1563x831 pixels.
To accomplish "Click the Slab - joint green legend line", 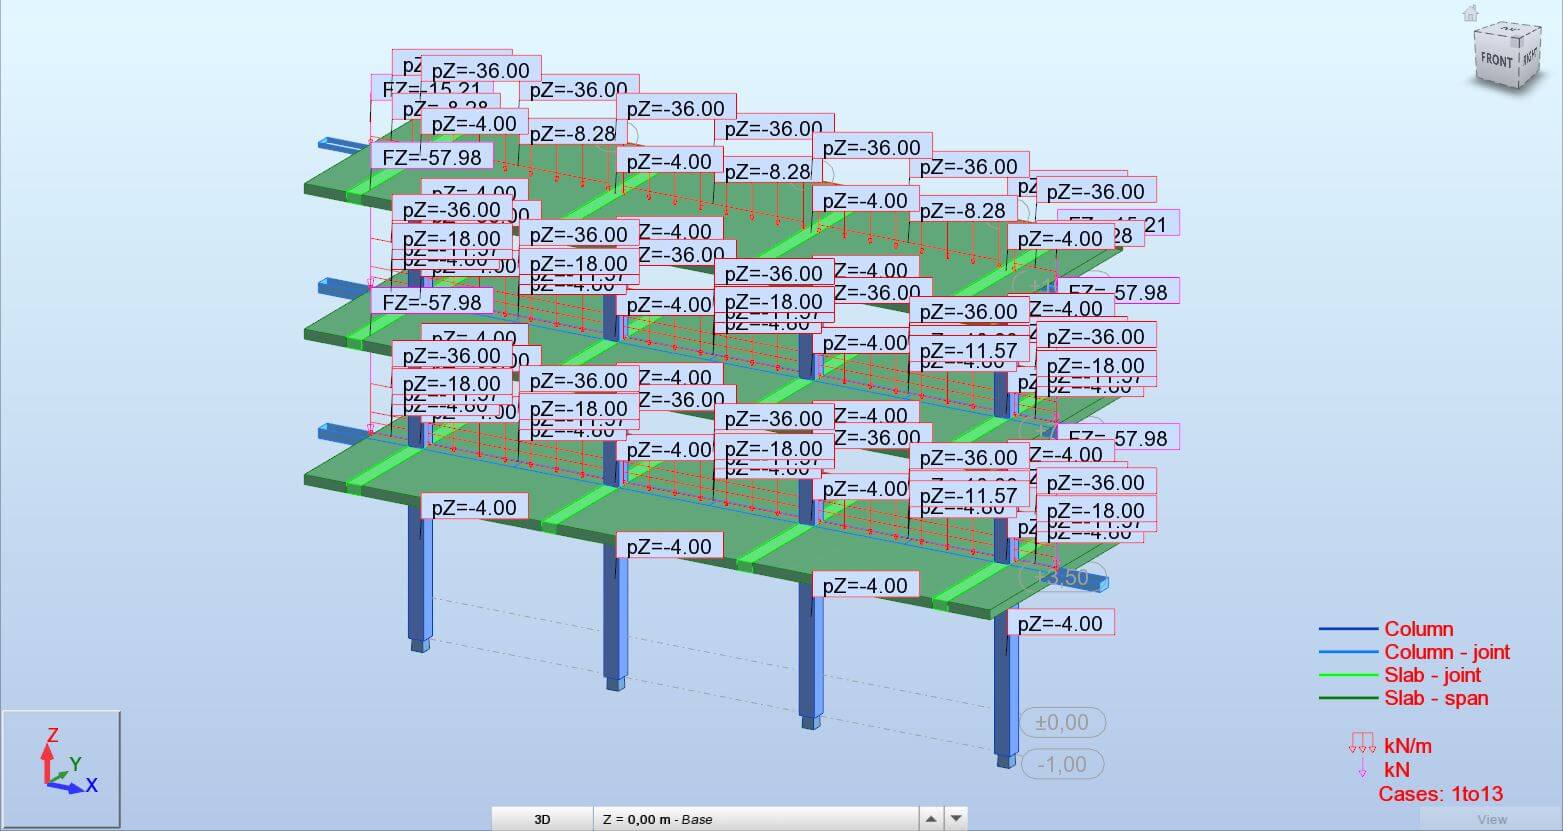I will [1348, 675].
